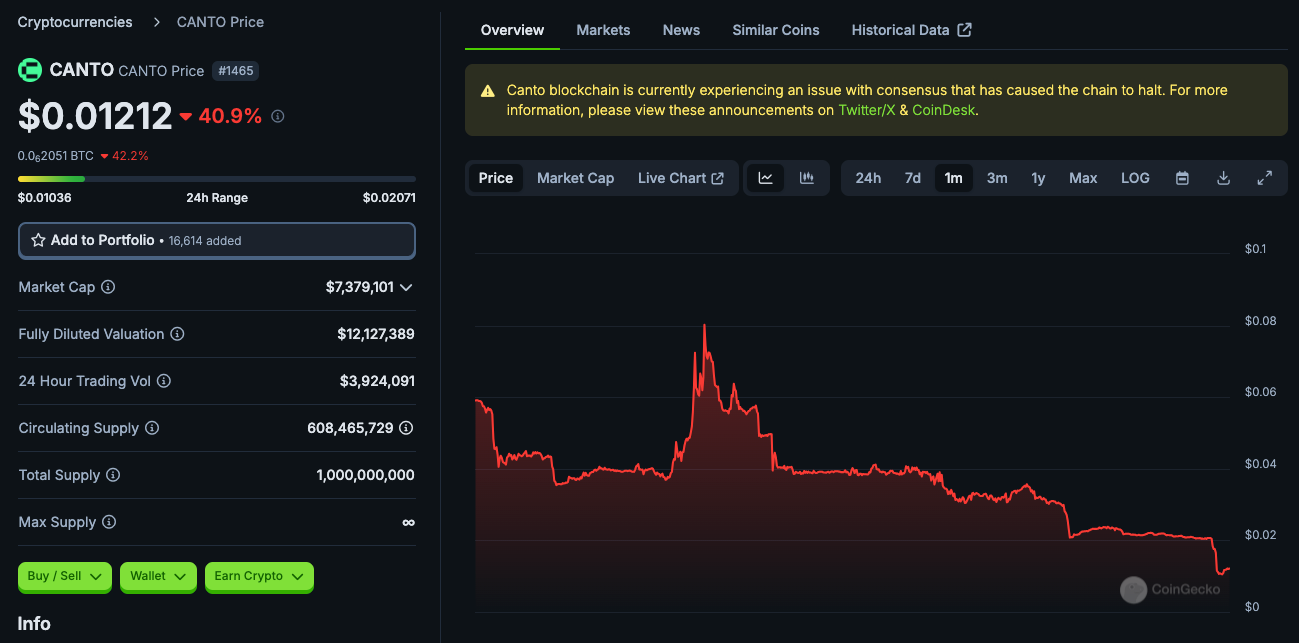Click the 1,000,000,000 total supply value
Image resolution: width=1299 pixels, height=643 pixels.
click(365, 475)
